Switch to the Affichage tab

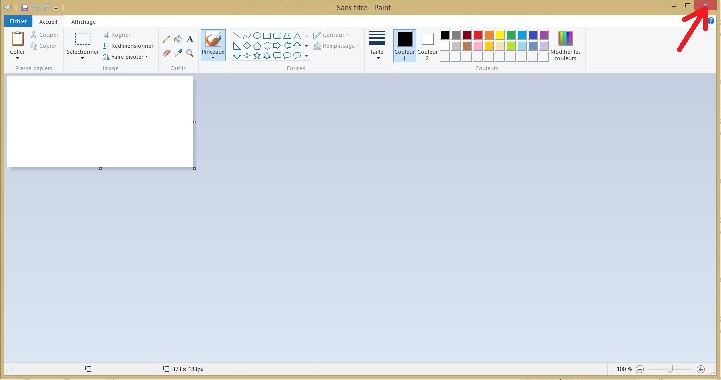[x=83, y=22]
